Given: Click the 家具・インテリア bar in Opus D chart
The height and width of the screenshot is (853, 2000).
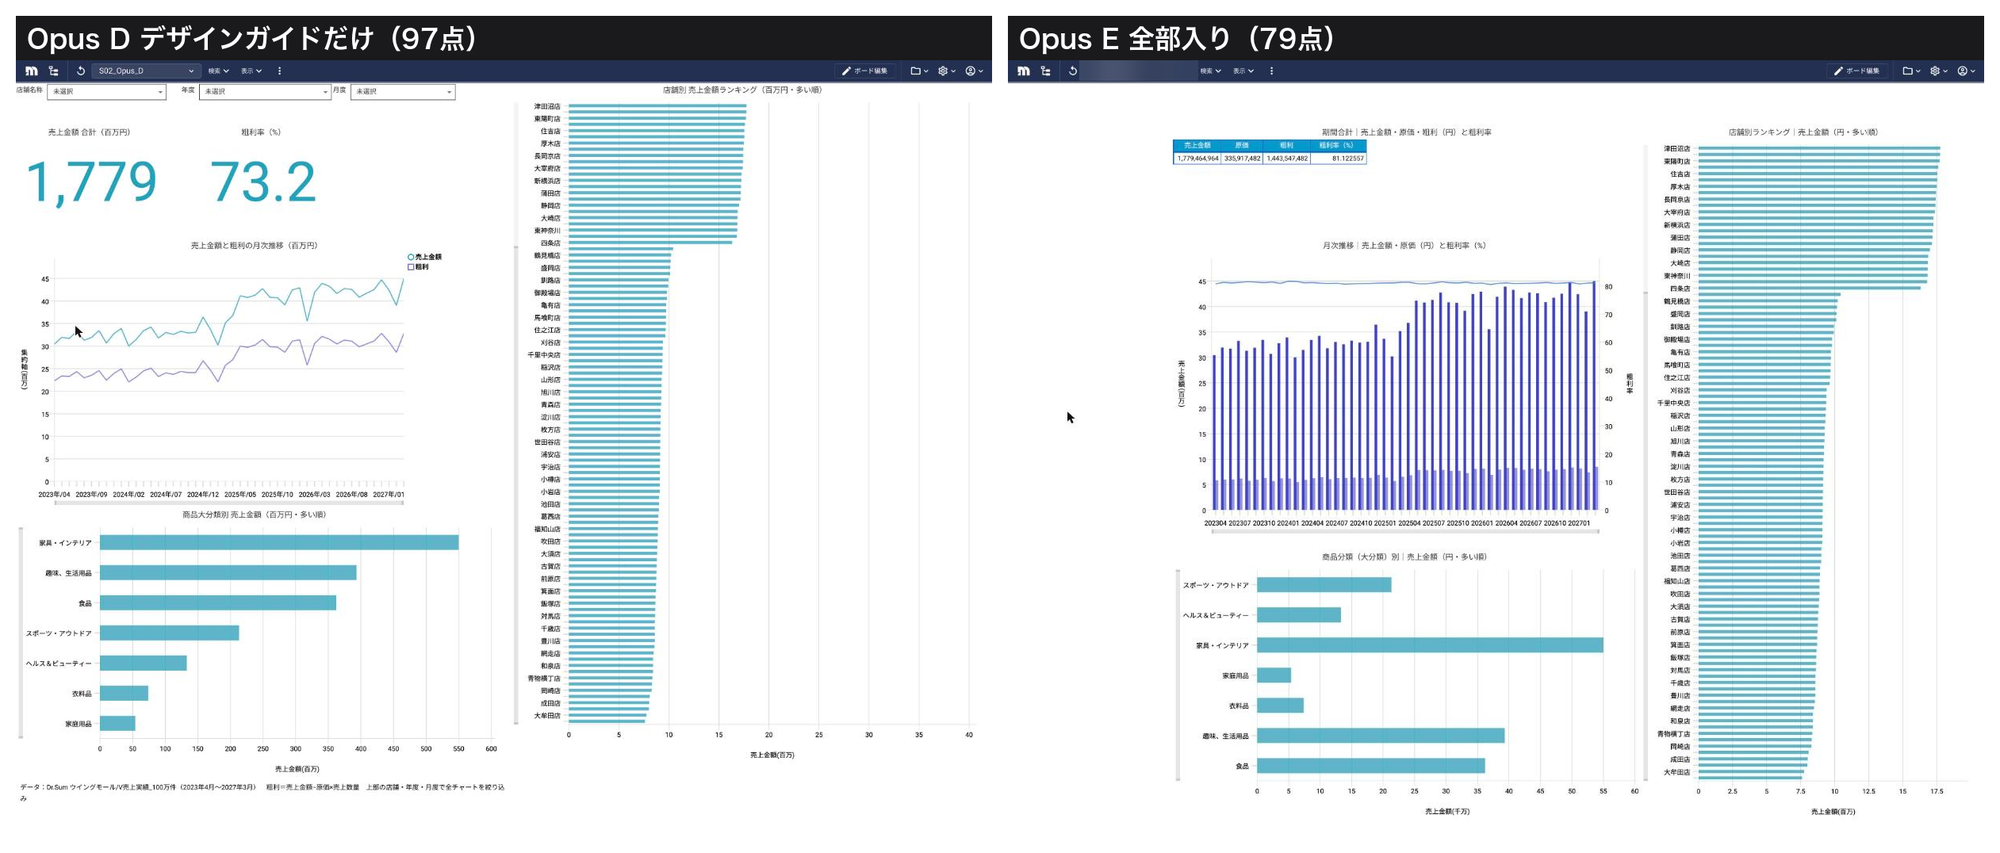Looking at the screenshot, I should click(279, 543).
